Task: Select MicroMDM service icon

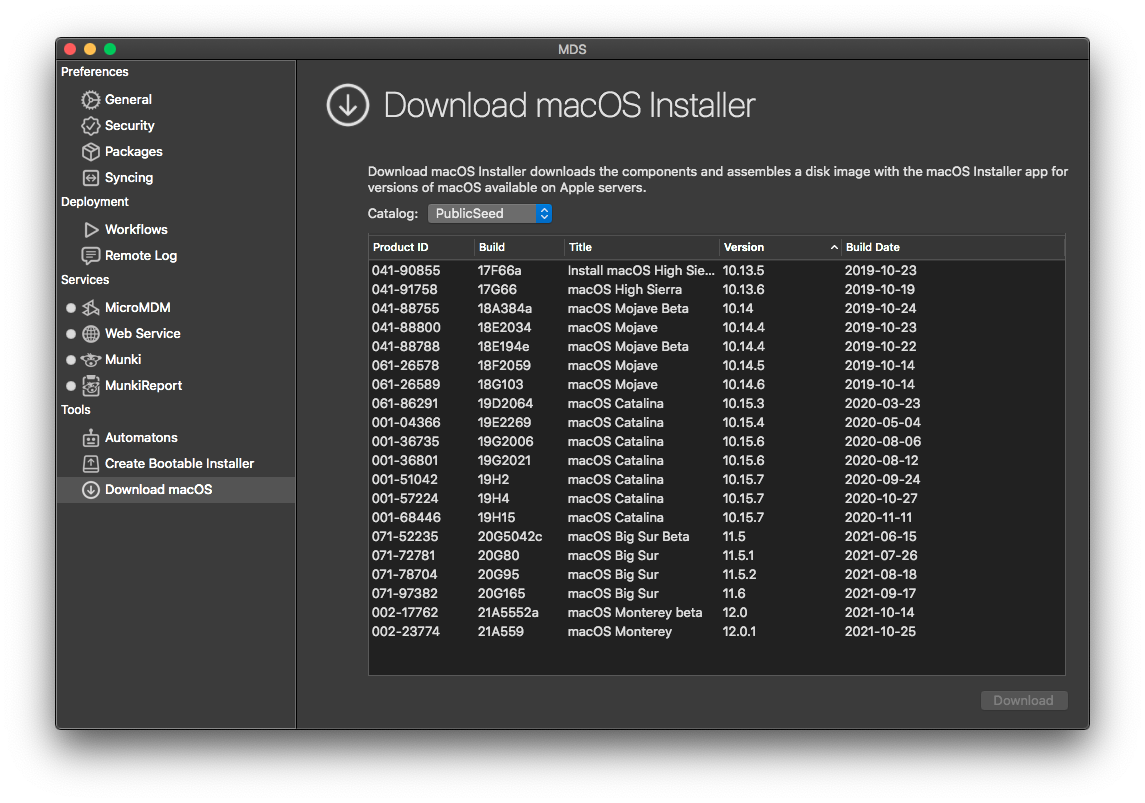Action: (x=91, y=307)
